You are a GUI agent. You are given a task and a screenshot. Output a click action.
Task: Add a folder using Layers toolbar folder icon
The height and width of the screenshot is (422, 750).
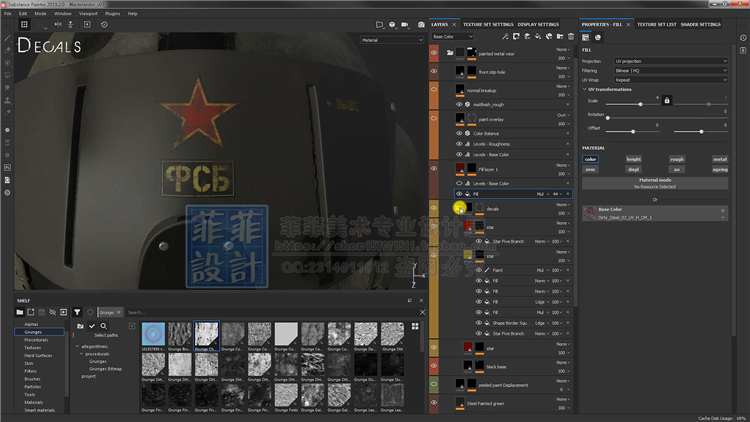(x=560, y=36)
